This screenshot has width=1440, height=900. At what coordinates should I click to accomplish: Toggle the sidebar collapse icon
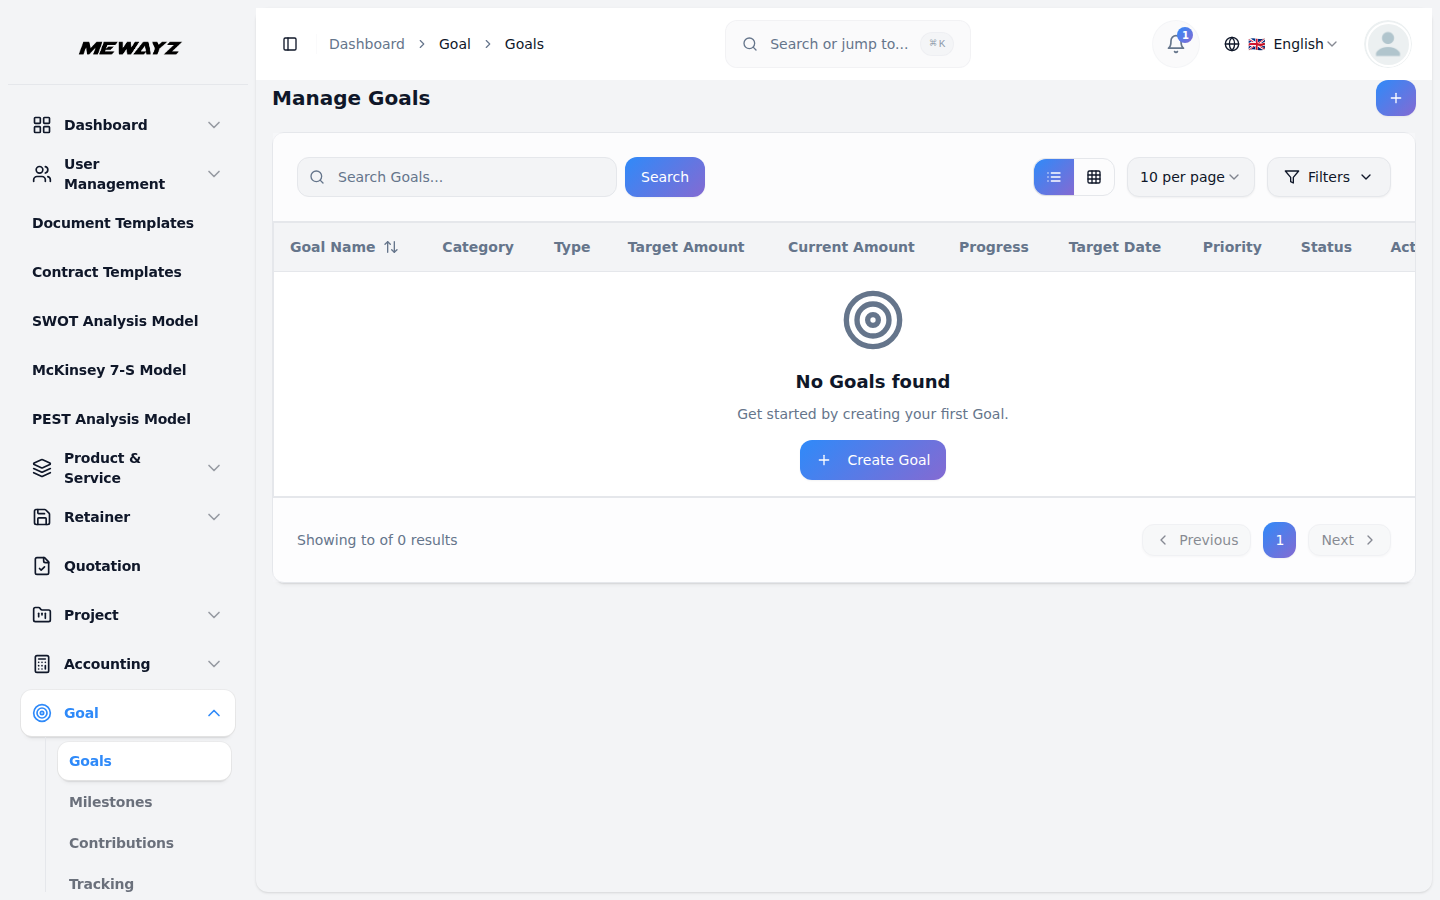[290, 44]
